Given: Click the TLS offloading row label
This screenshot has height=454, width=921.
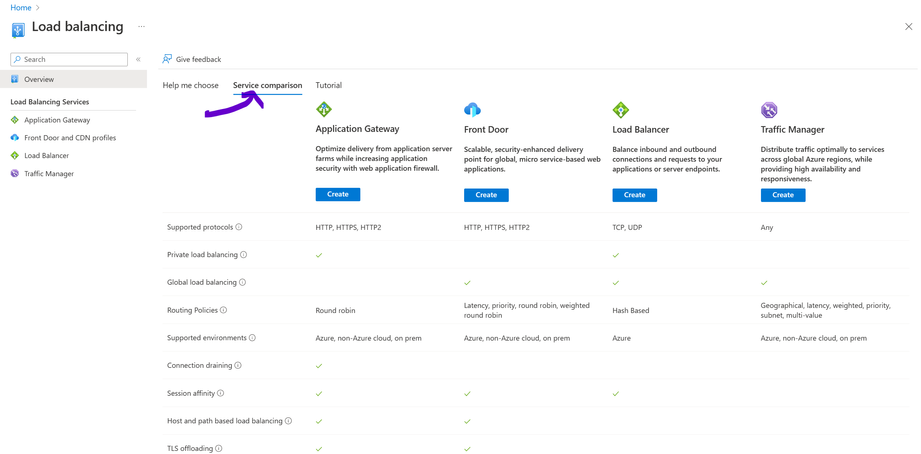Looking at the screenshot, I should [190, 449].
